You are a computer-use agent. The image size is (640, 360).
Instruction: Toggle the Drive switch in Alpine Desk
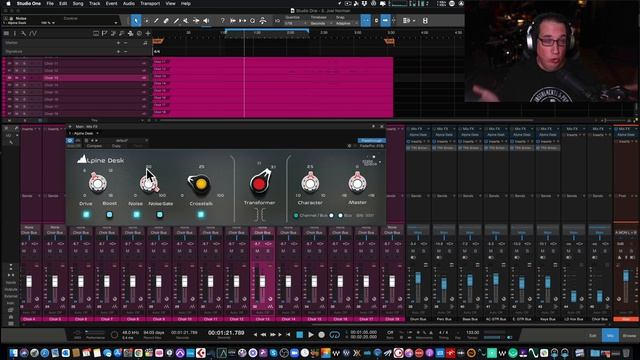tap(86, 214)
